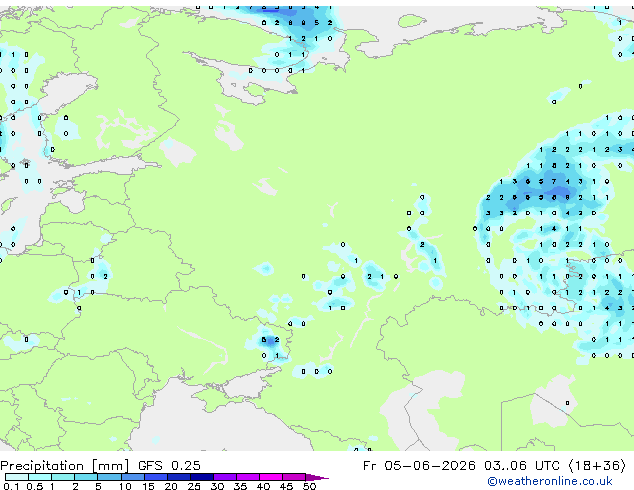
Task: Click the legend arrow tip beyond 50
Action: (317, 478)
